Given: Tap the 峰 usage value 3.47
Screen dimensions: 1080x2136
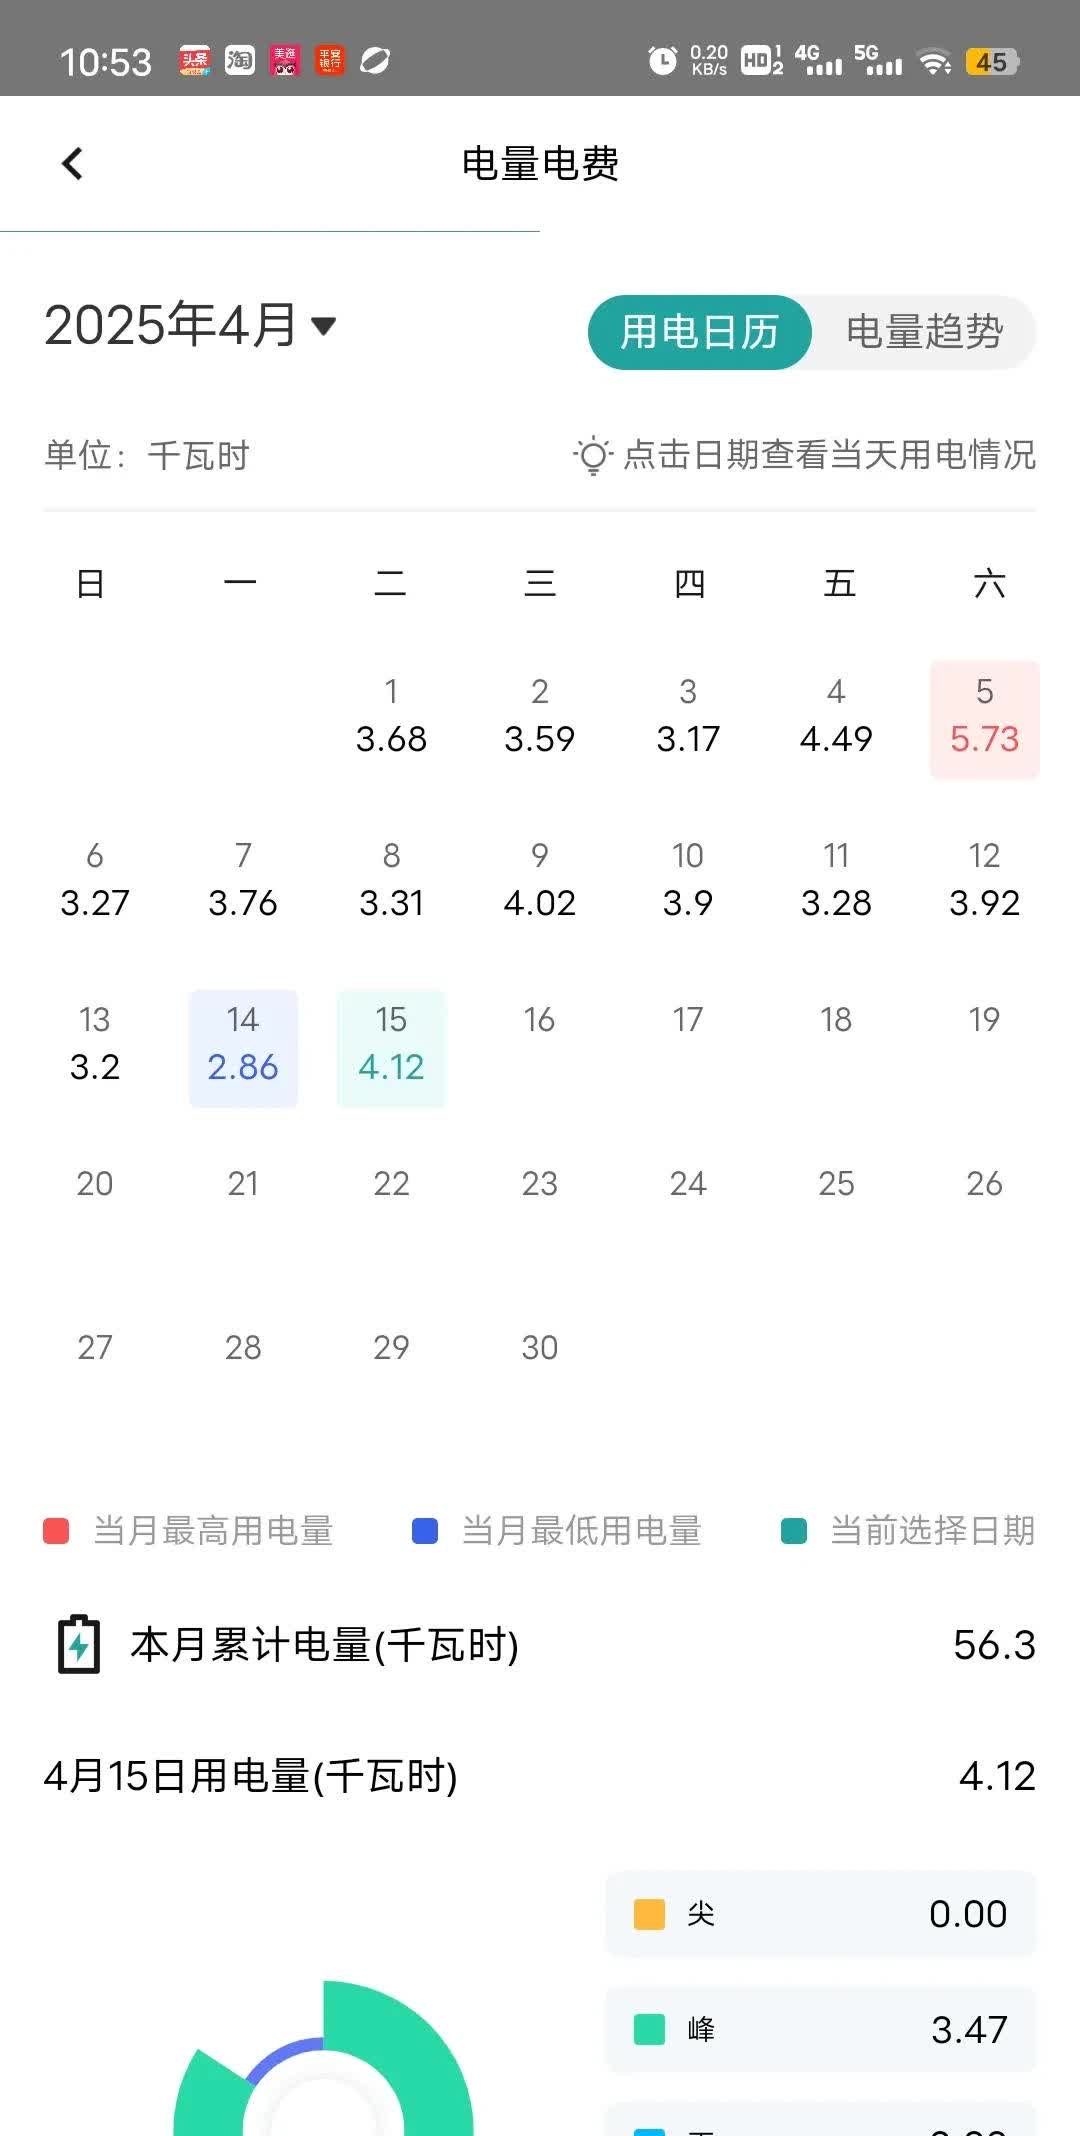Looking at the screenshot, I should pyautogui.click(x=969, y=2030).
